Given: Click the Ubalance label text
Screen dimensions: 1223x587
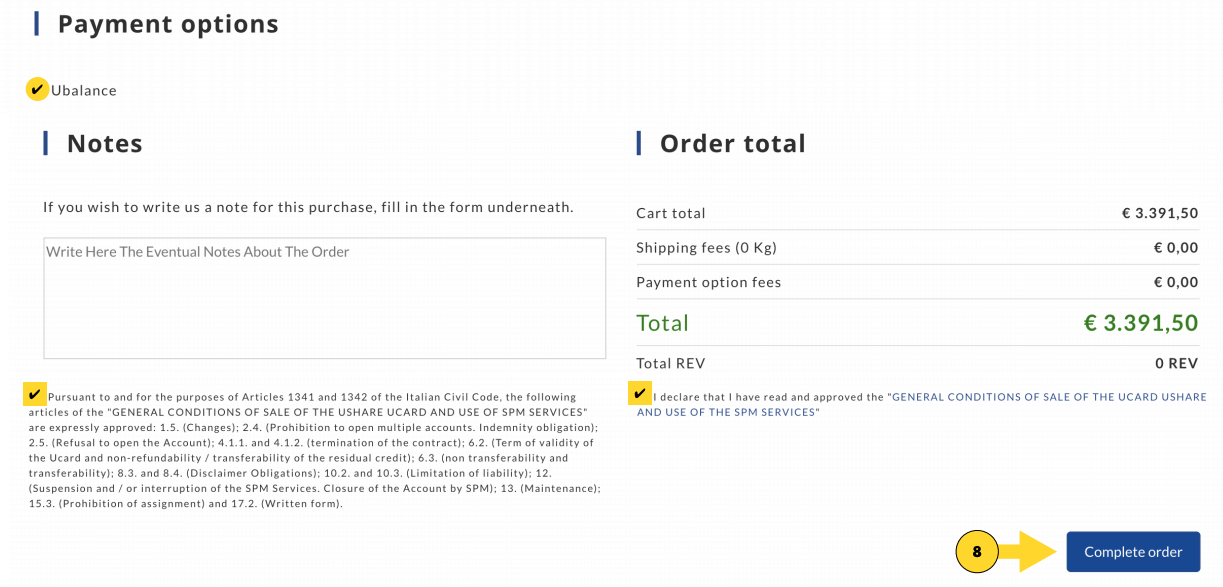Looking at the screenshot, I should click(84, 91).
